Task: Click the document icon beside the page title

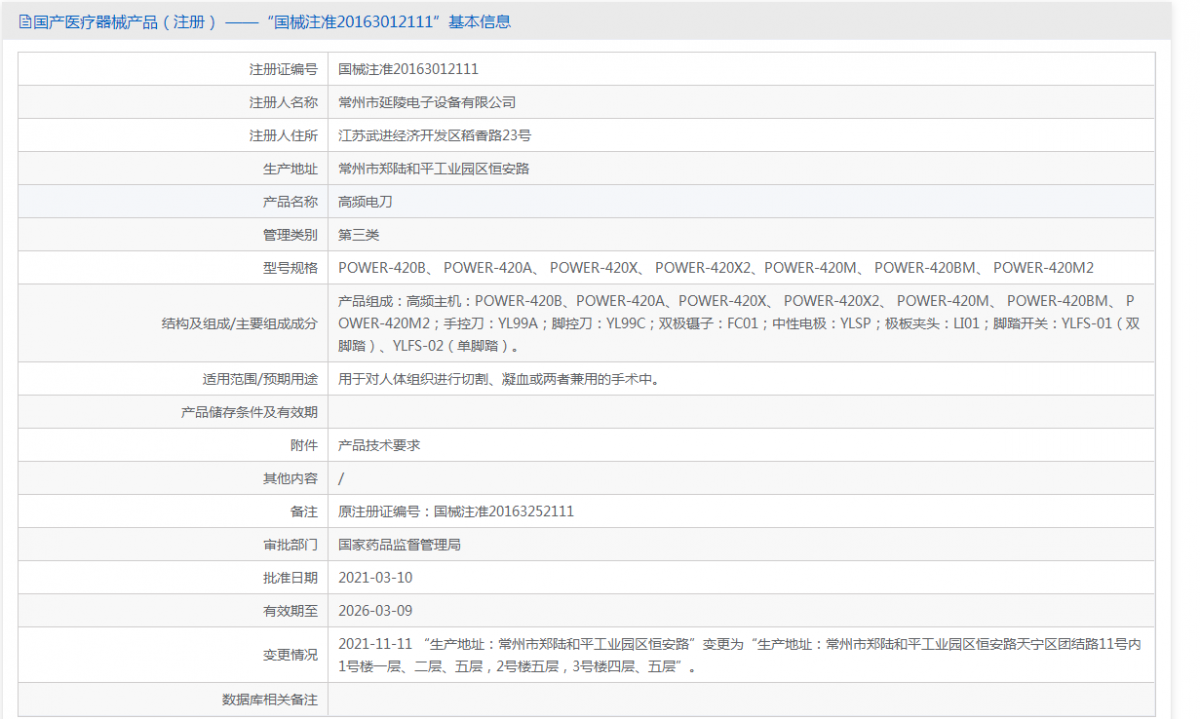Action: pyautogui.click(x=25, y=21)
